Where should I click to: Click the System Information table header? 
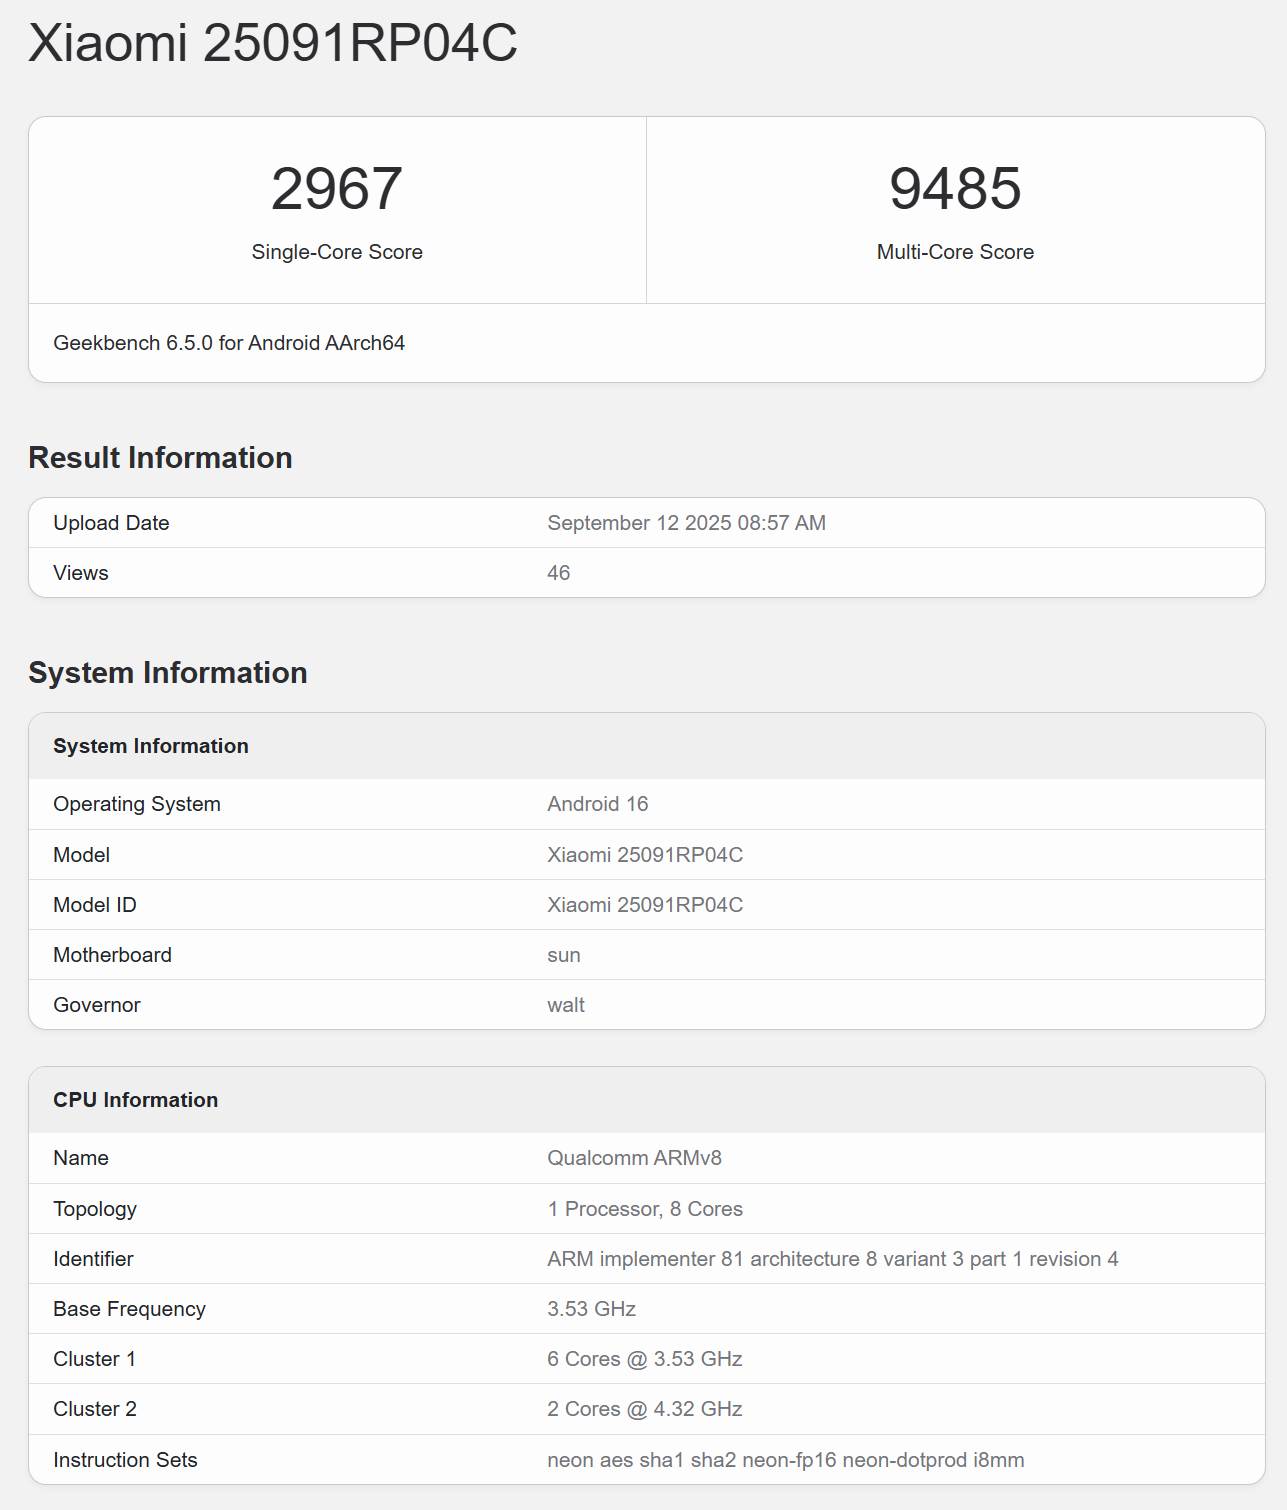pyautogui.click(x=151, y=746)
